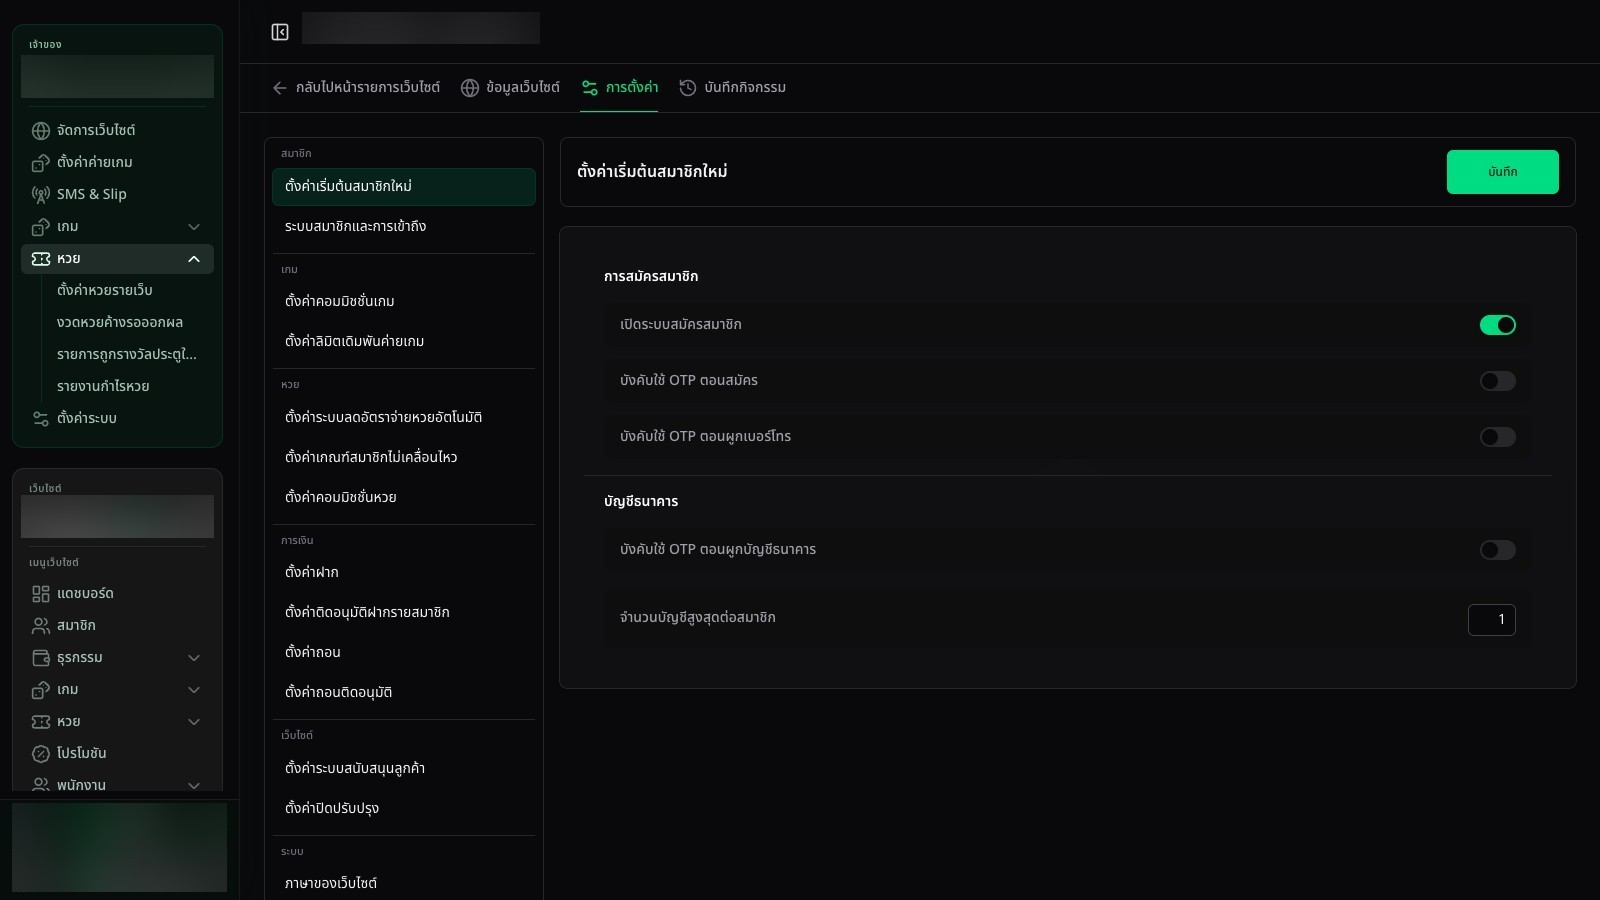Open ตั้งค่าระบบสนับสนุนลูกค้า setting
This screenshot has height=900, width=1600.
click(x=404, y=769)
